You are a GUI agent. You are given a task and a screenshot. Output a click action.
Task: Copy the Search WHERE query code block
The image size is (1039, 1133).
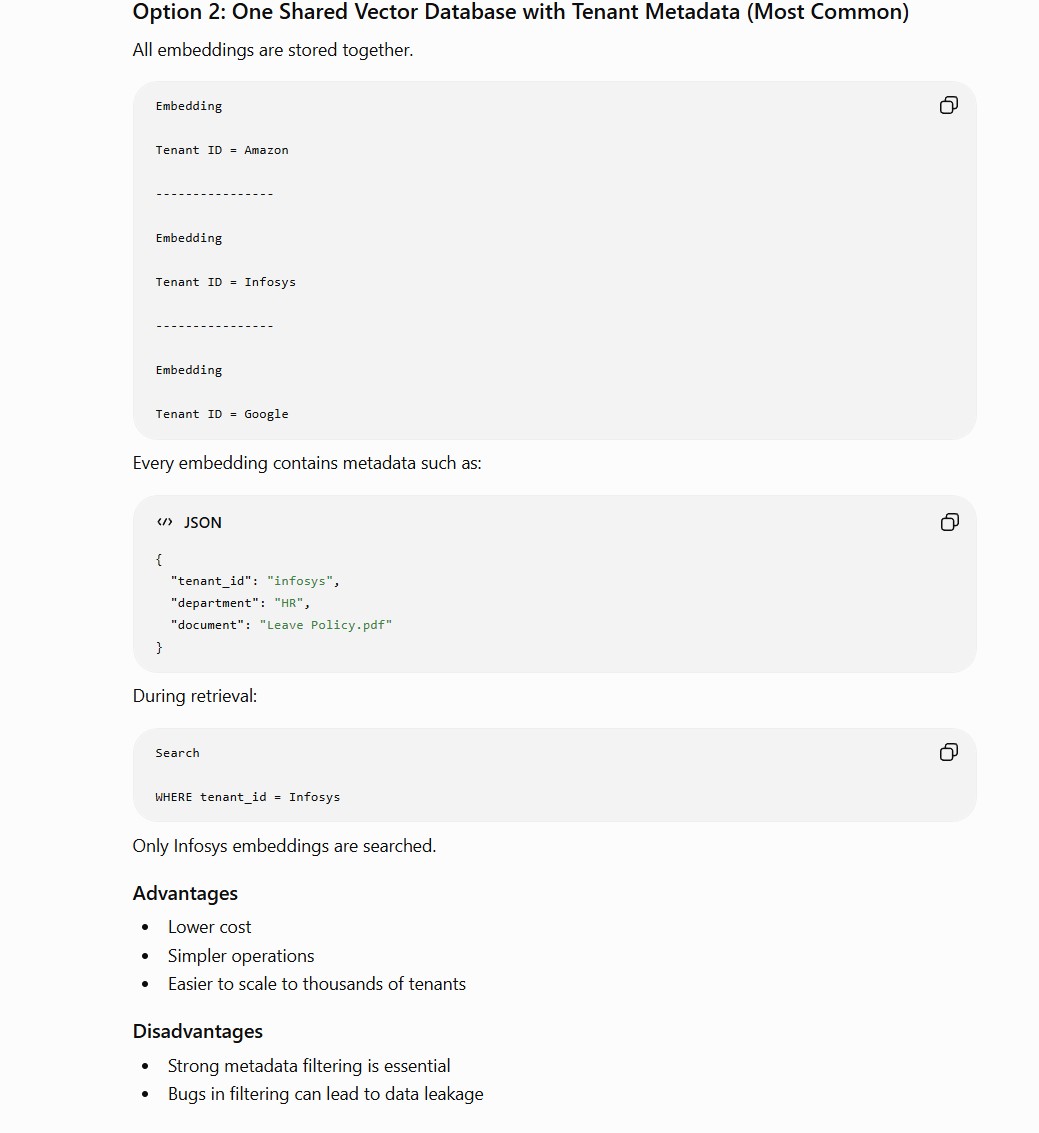tap(949, 753)
